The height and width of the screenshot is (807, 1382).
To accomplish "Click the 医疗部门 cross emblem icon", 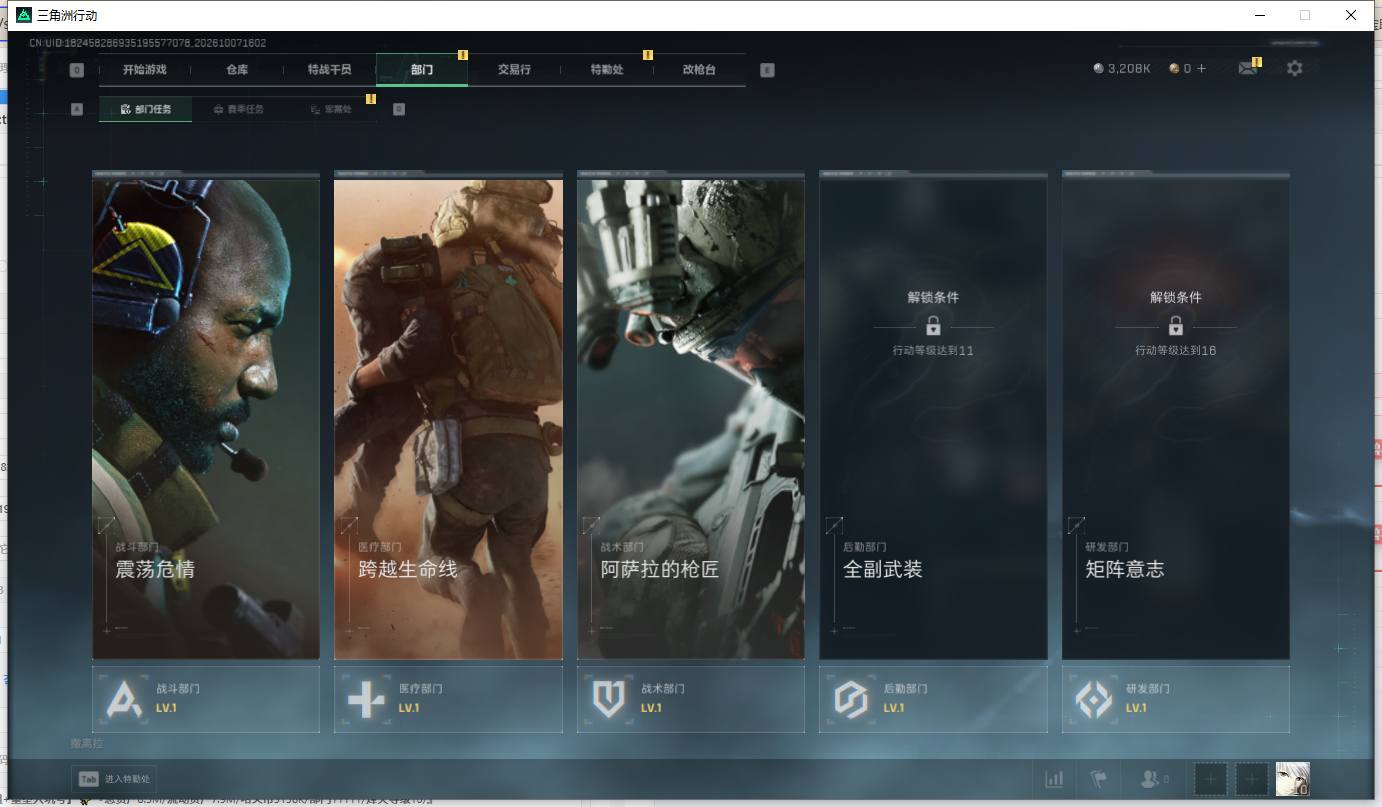I will [x=366, y=699].
